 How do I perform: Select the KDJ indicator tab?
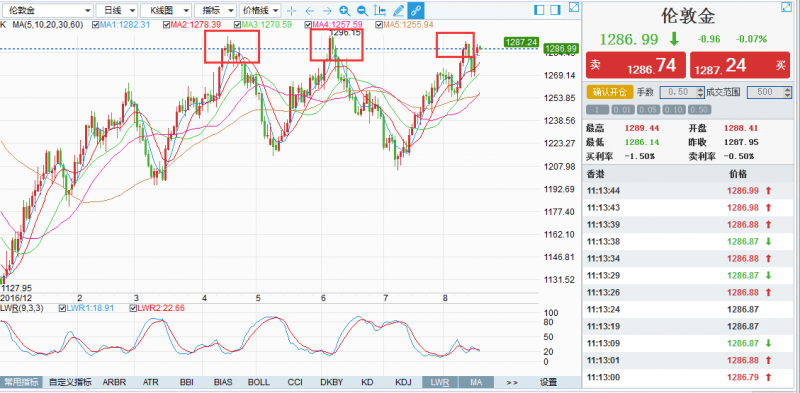(404, 382)
